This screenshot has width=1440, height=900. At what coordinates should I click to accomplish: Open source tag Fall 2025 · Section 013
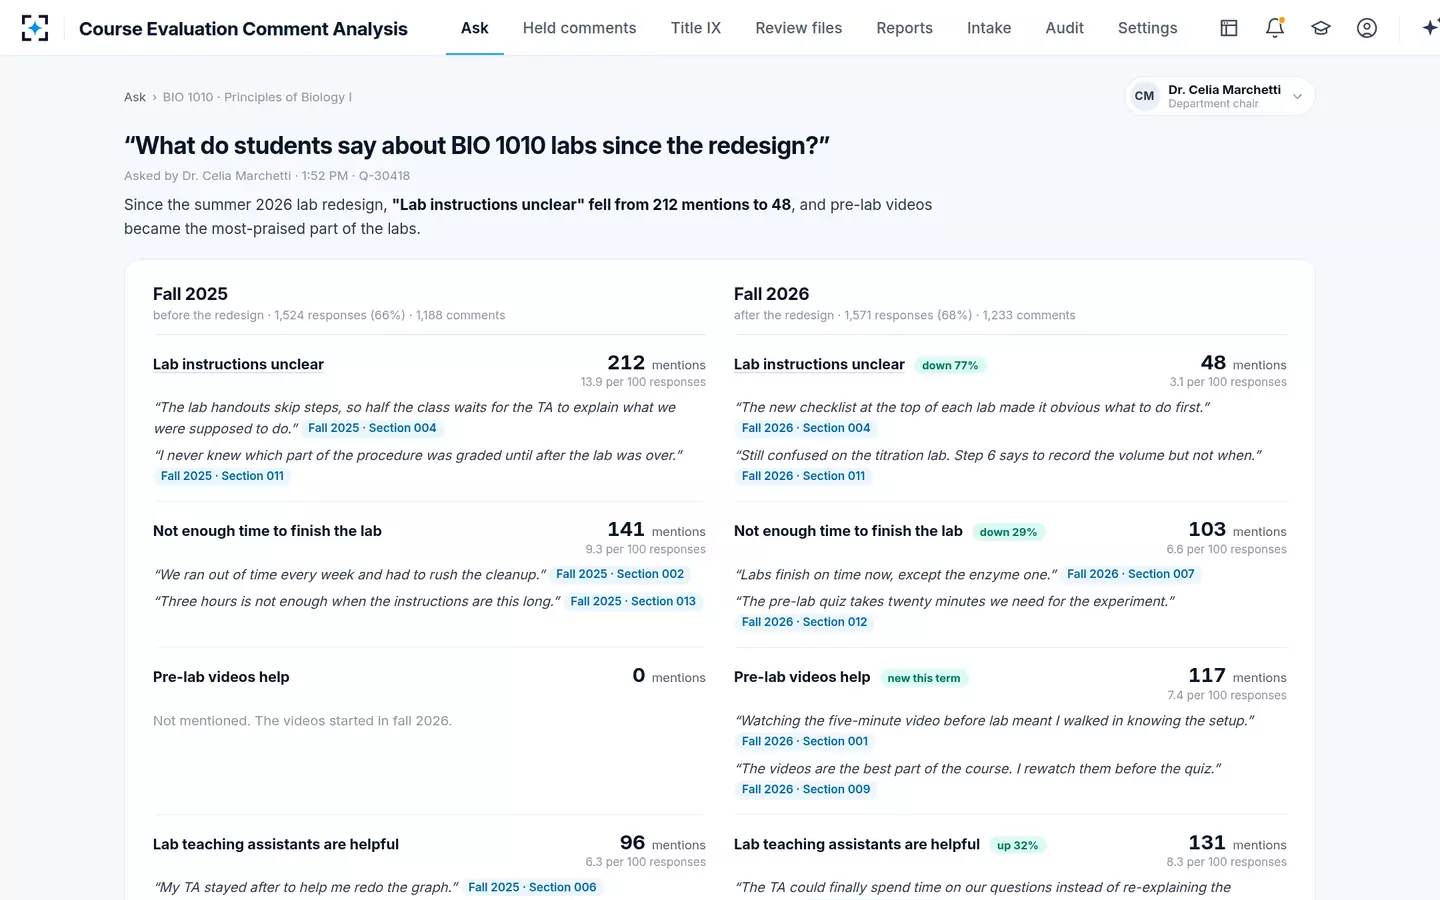click(633, 602)
